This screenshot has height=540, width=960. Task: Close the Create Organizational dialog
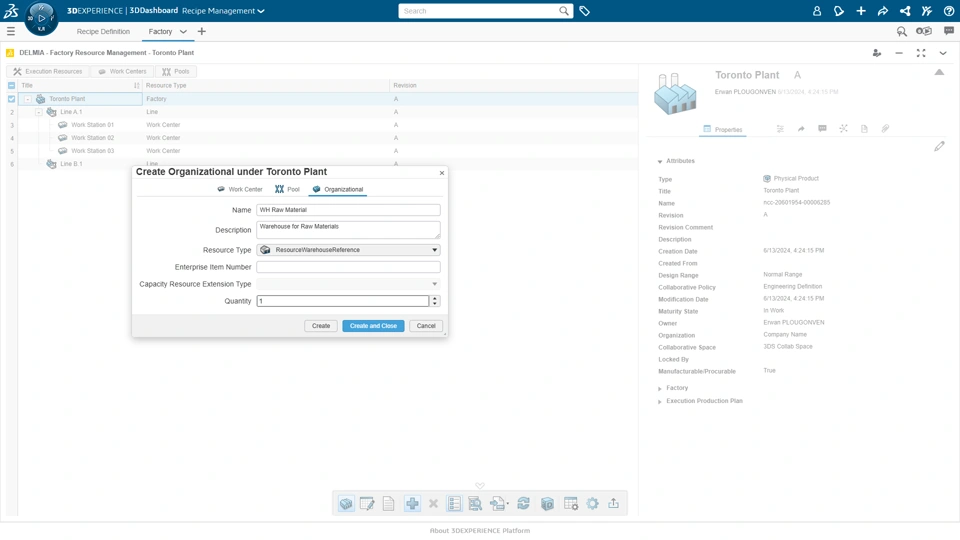coord(441,173)
